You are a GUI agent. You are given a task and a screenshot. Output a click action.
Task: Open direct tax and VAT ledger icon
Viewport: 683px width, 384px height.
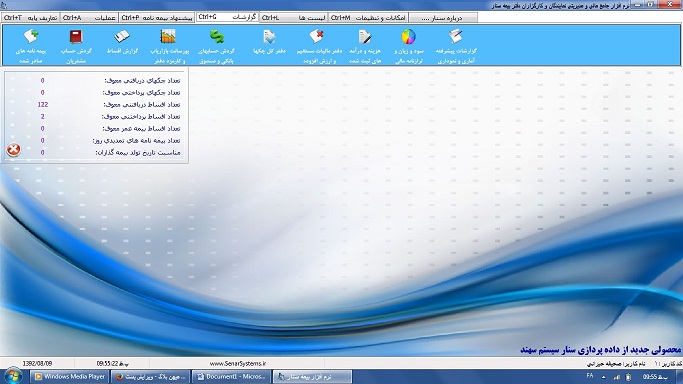pos(317,37)
